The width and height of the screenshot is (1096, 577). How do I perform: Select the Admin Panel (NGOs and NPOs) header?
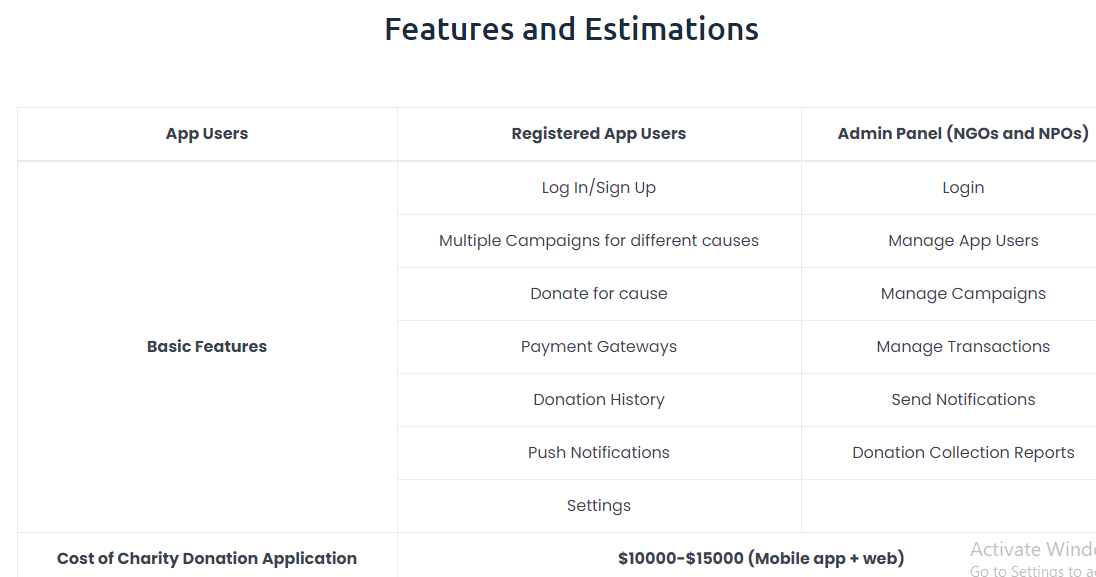pyautogui.click(x=963, y=134)
